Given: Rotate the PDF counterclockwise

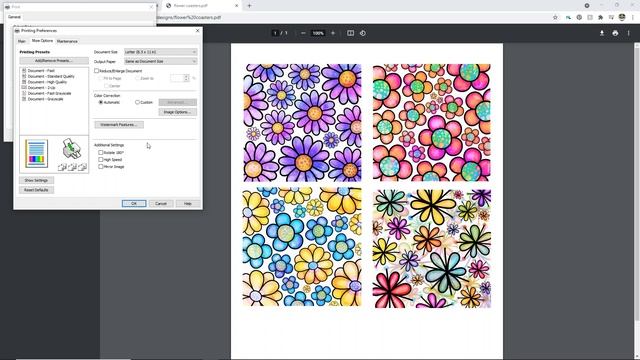Looking at the screenshot, I should point(363,33).
